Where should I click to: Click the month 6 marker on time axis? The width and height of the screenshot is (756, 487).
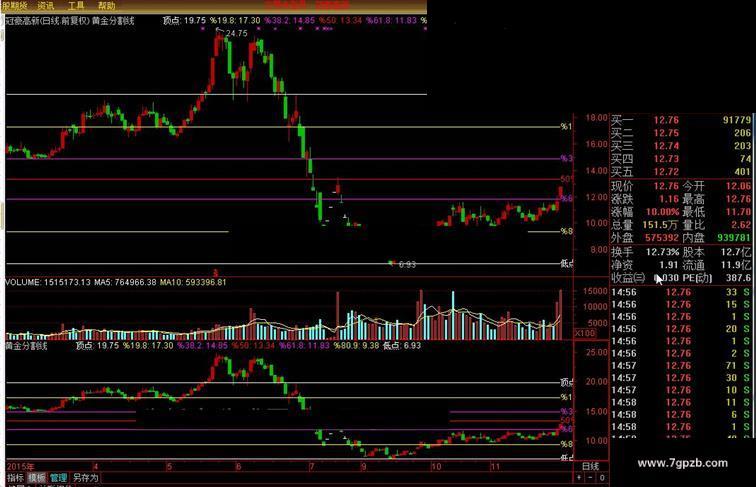coord(238,466)
